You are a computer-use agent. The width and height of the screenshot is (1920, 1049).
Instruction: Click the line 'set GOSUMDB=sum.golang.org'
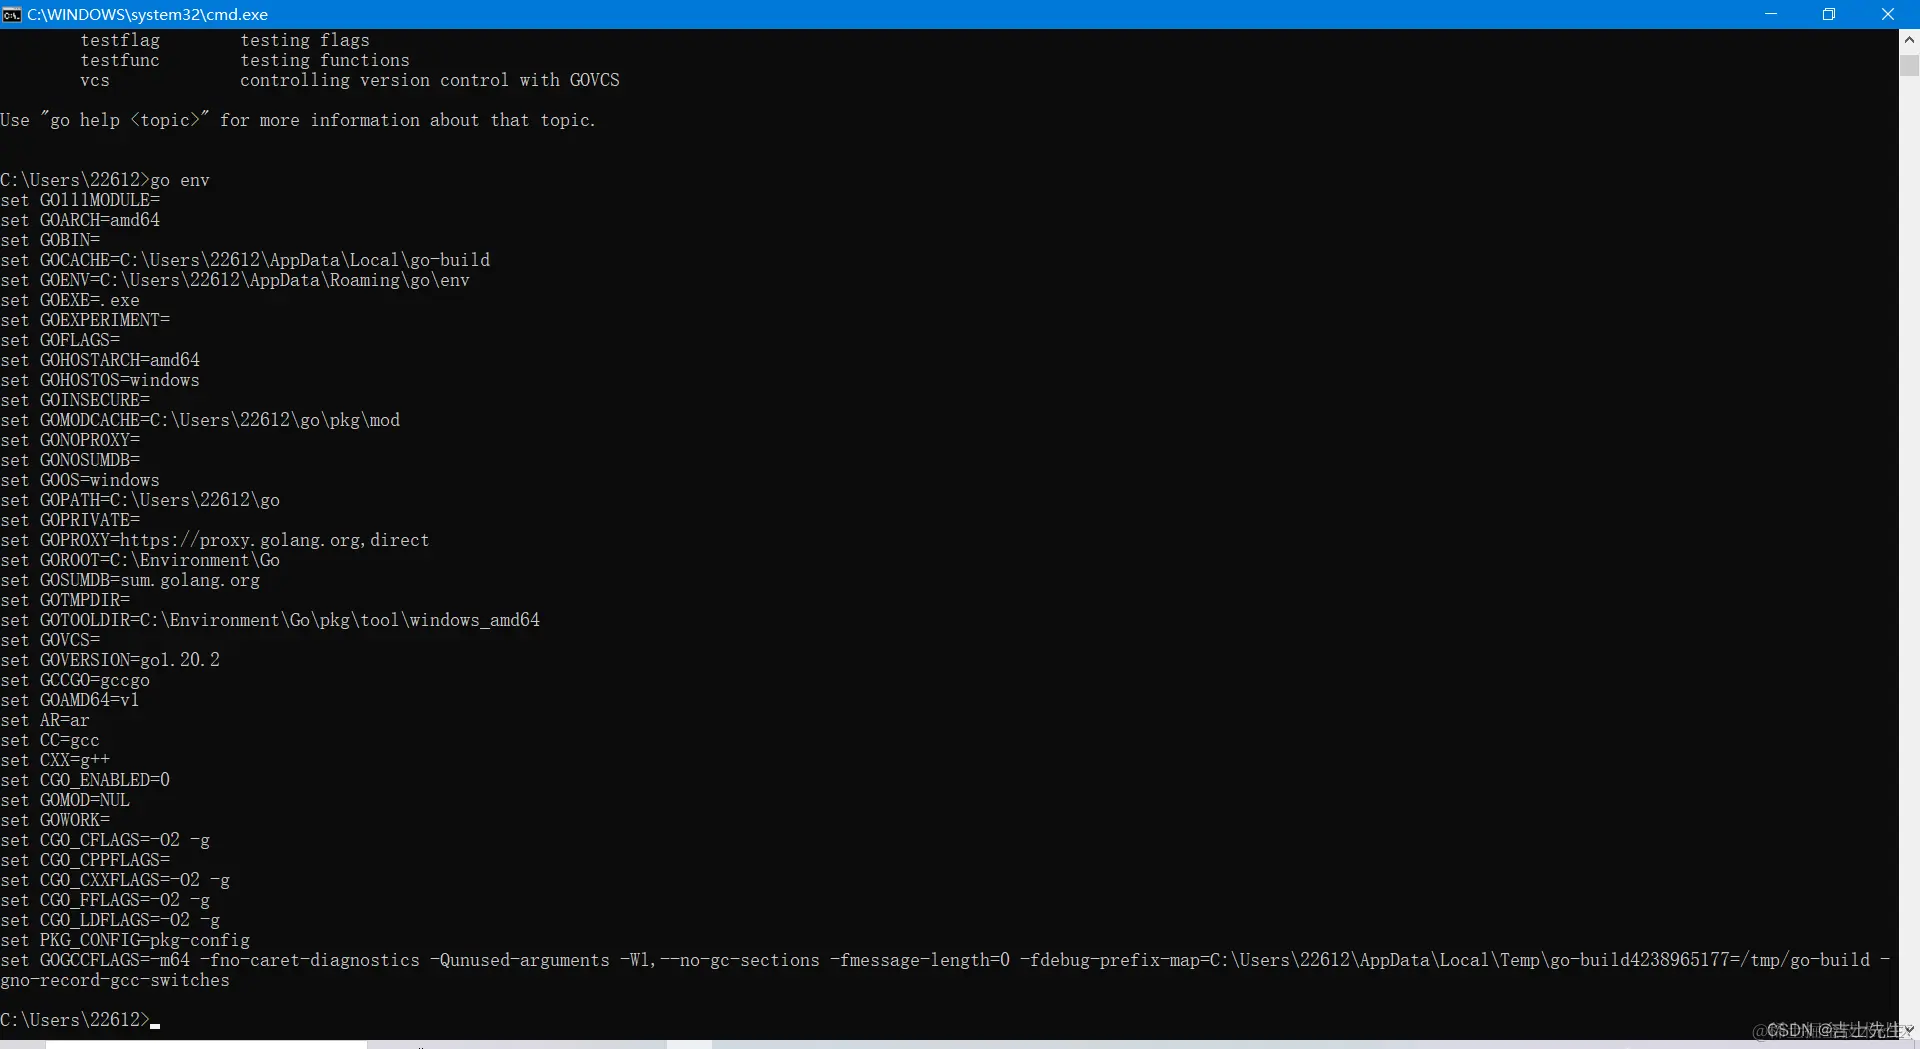tap(130, 580)
